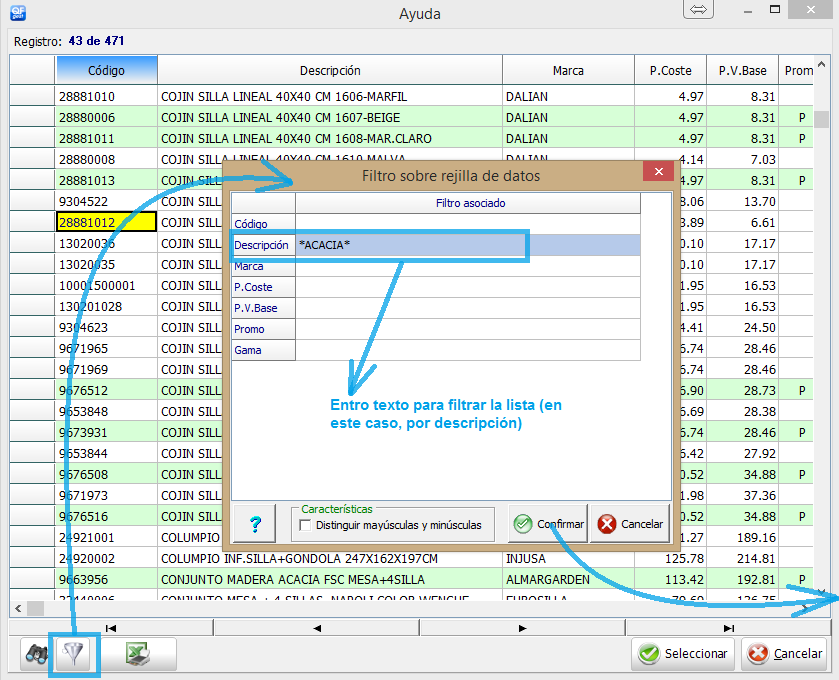Click the Promo filter input field
The width and height of the screenshot is (839, 680).
(468, 329)
